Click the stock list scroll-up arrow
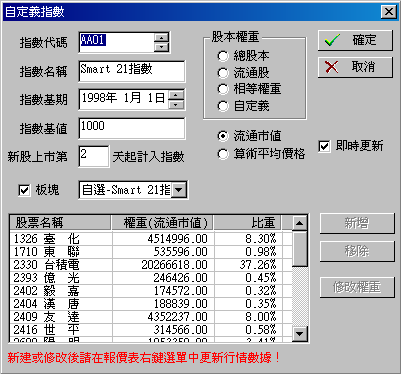Screen dimensions: 401x374 [299, 223]
